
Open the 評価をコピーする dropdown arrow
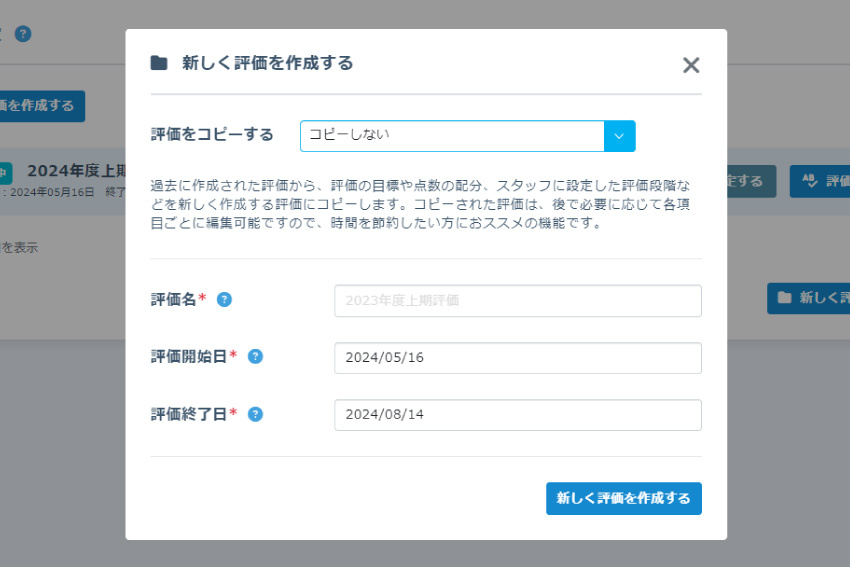[619, 136]
